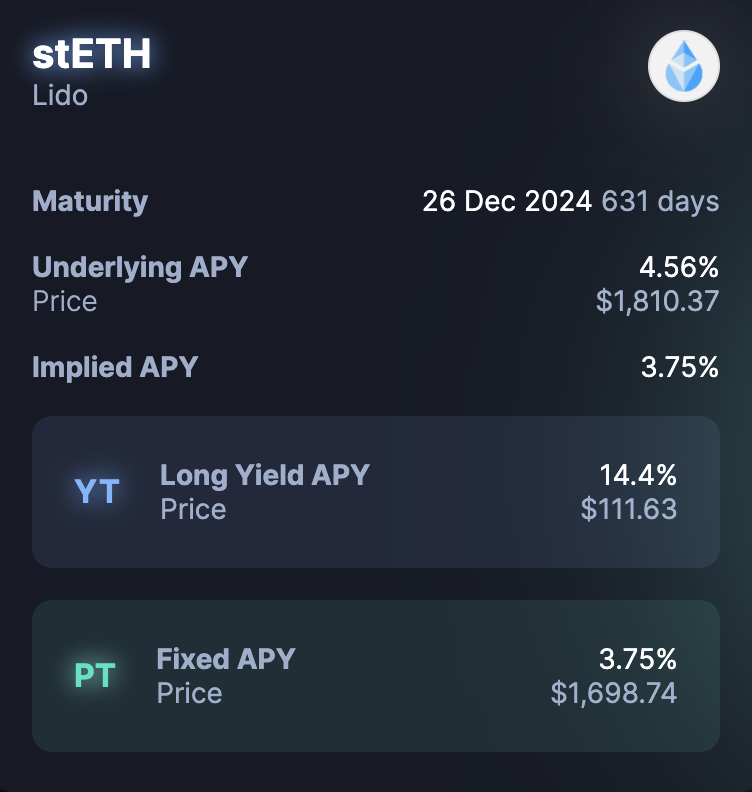Viewport: 752px width, 792px height.
Task: Click the $1,698.74 PT price
Action: 614,693
